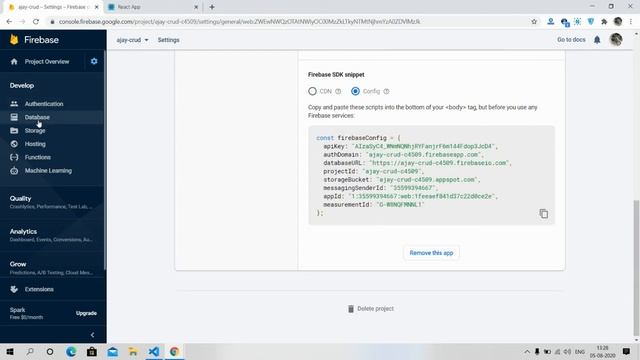Screen dimensions: 640x360
Task: Click the Remove this app button
Action: point(431,253)
